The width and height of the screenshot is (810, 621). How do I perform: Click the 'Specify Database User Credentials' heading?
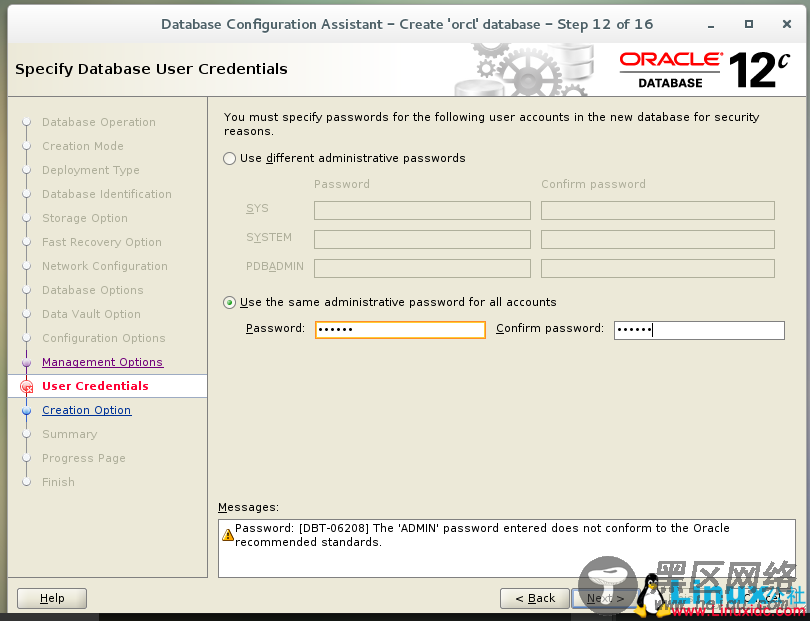click(151, 69)
